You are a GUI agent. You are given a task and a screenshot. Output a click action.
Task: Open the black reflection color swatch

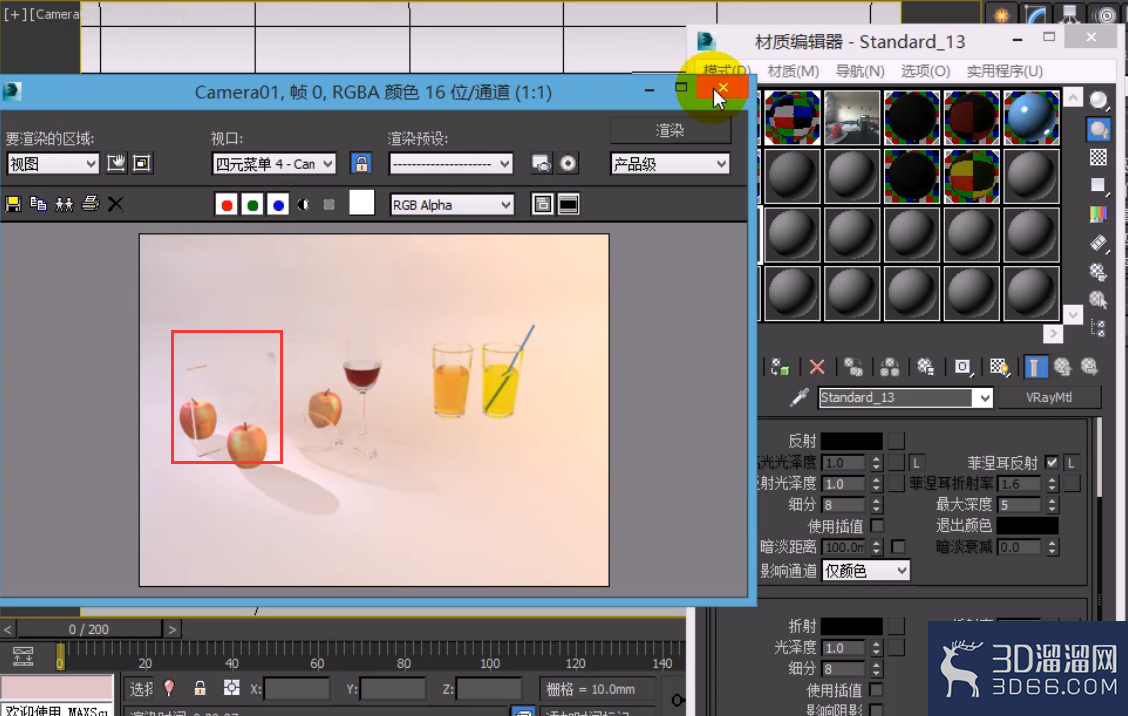tap(851, 440)
